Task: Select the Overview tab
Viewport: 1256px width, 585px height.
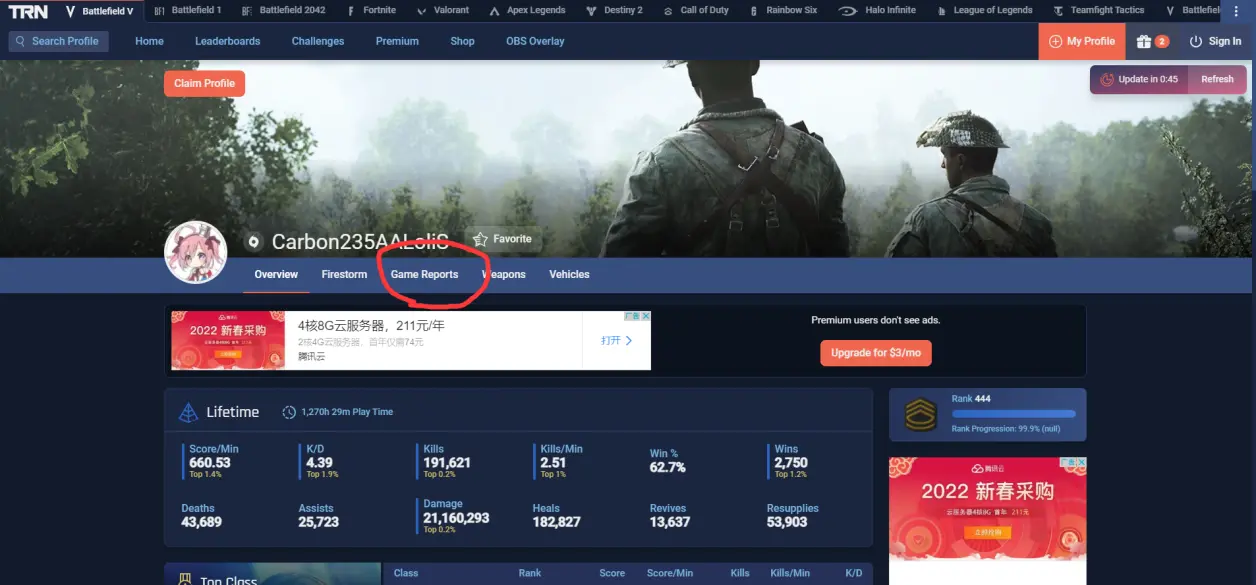Action: [x=276, y=274]
